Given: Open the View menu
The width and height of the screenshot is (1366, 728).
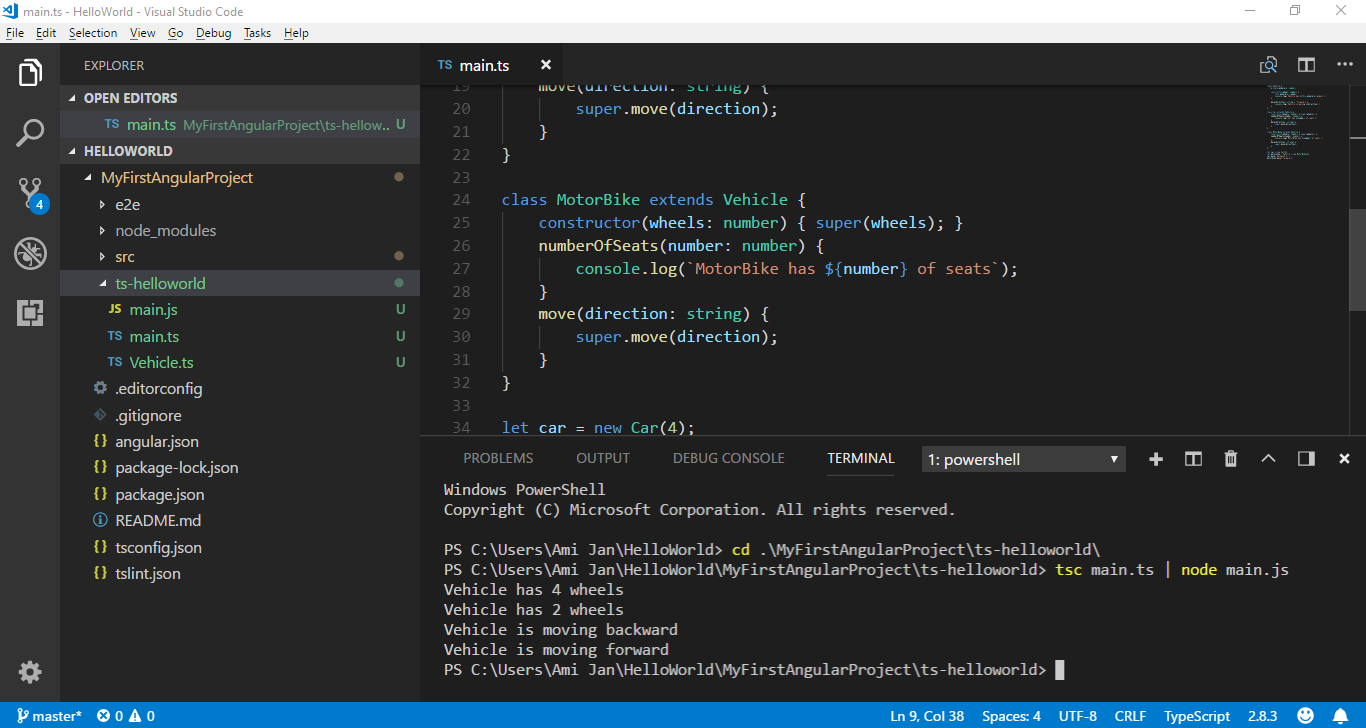Looking at the screenshot, I should pyautogui.click(x=143, y=33).
